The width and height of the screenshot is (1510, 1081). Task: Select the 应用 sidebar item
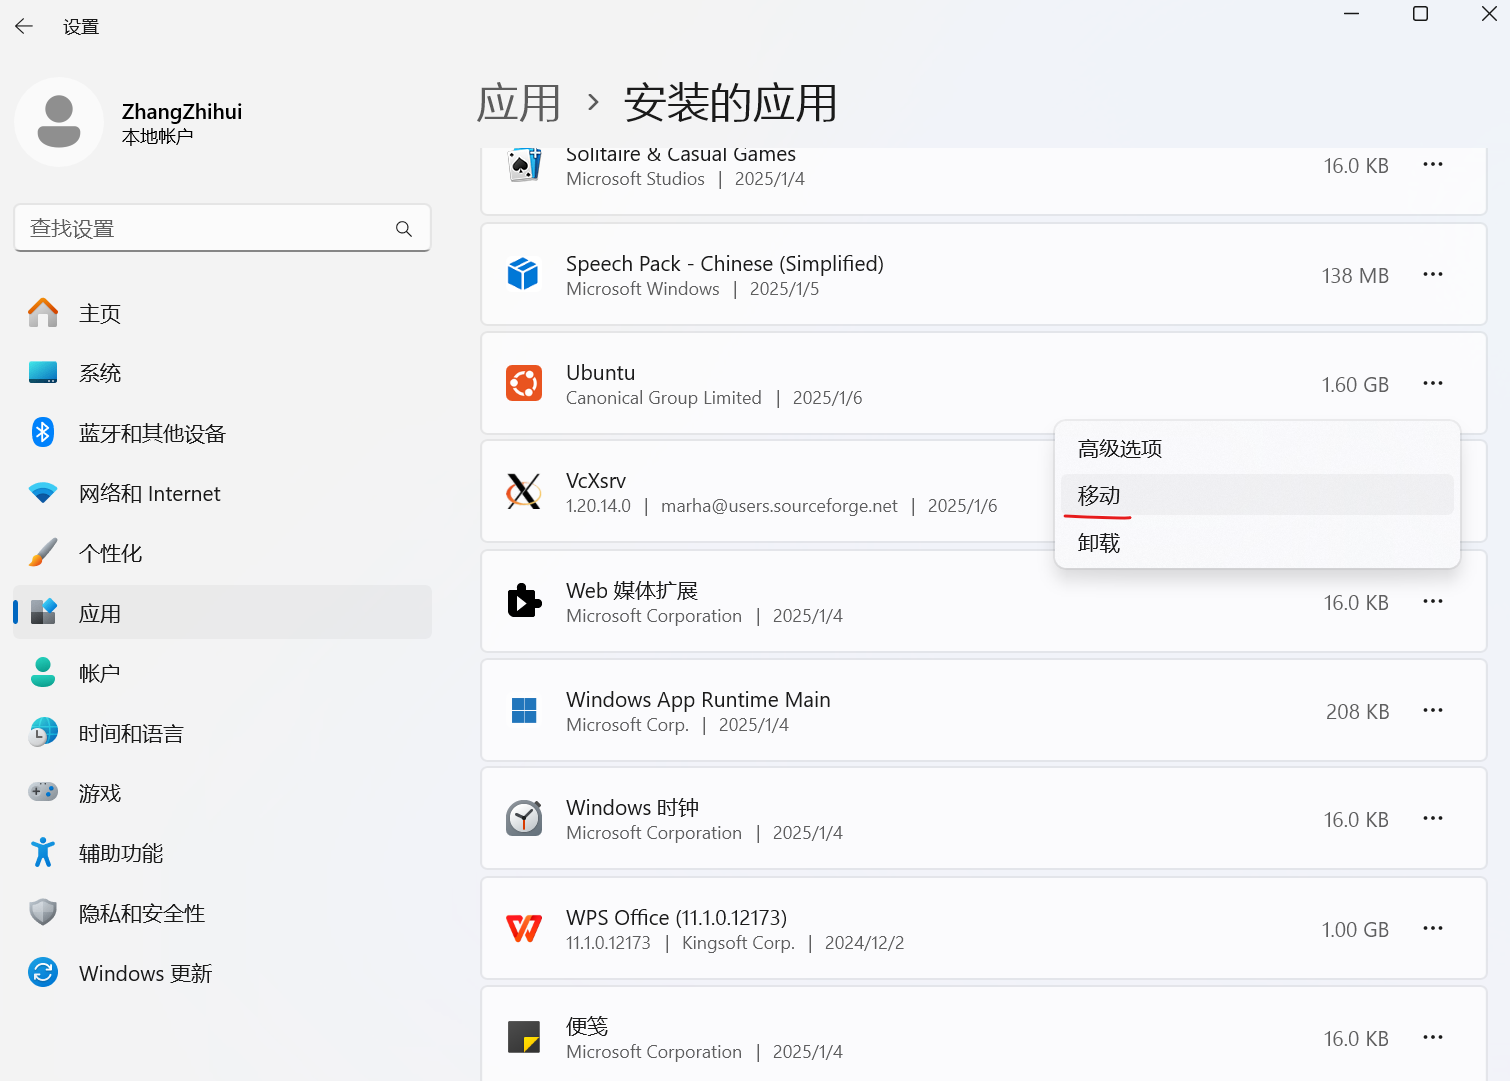(222, 613)
